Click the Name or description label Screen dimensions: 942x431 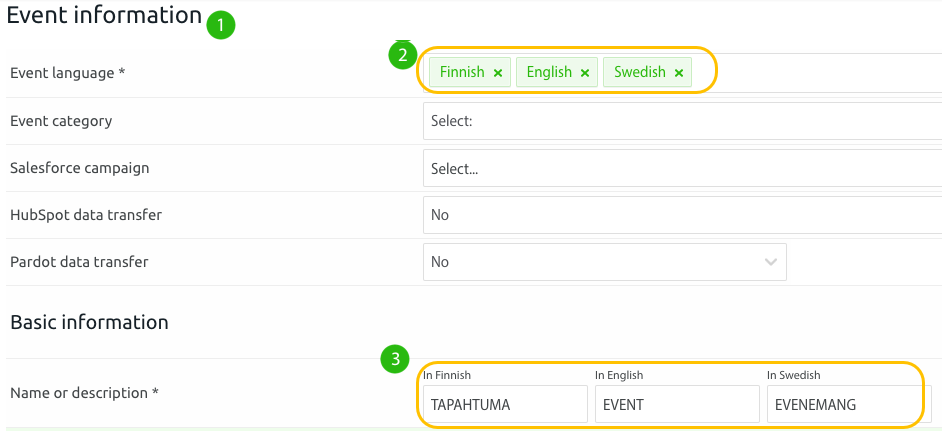85,393
